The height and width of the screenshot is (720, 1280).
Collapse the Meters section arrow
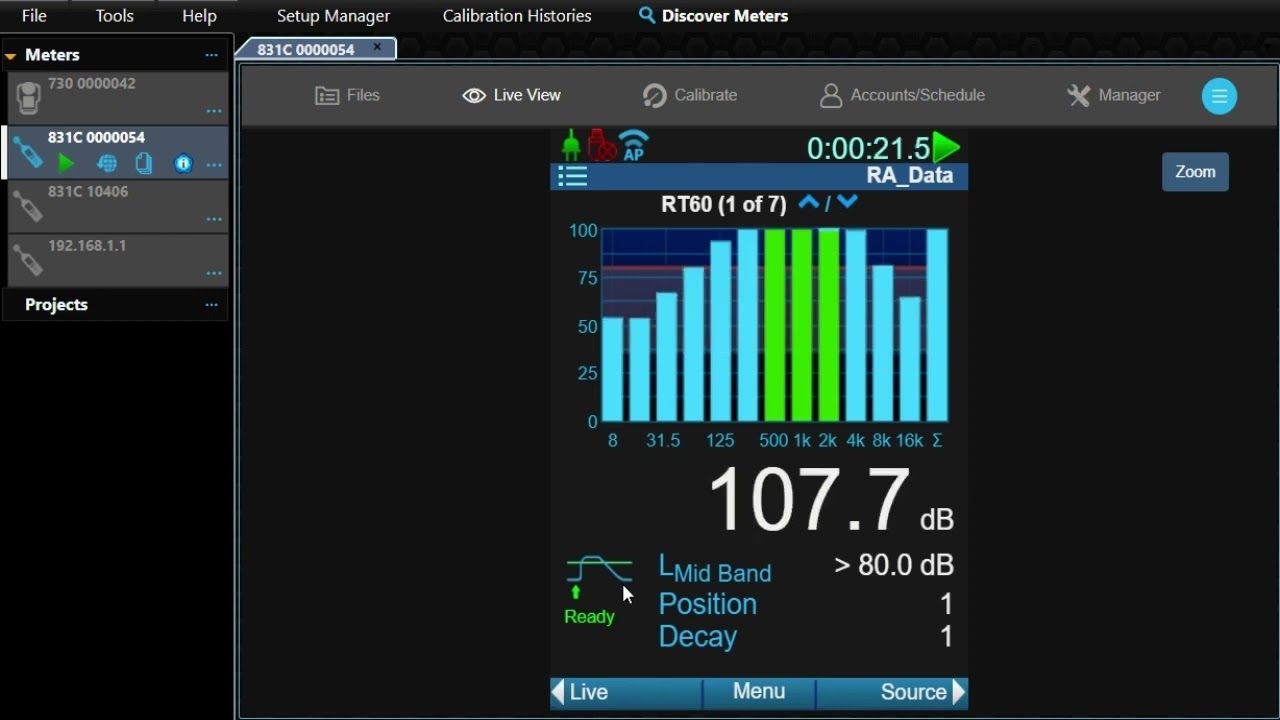coord(10,56)
